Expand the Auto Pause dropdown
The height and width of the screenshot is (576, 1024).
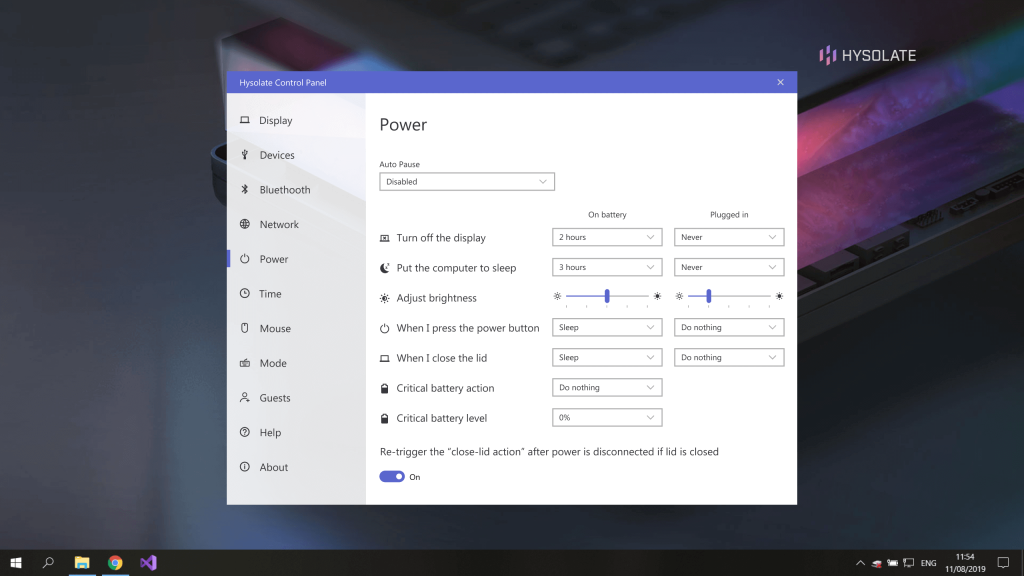[x=466, y=182]
